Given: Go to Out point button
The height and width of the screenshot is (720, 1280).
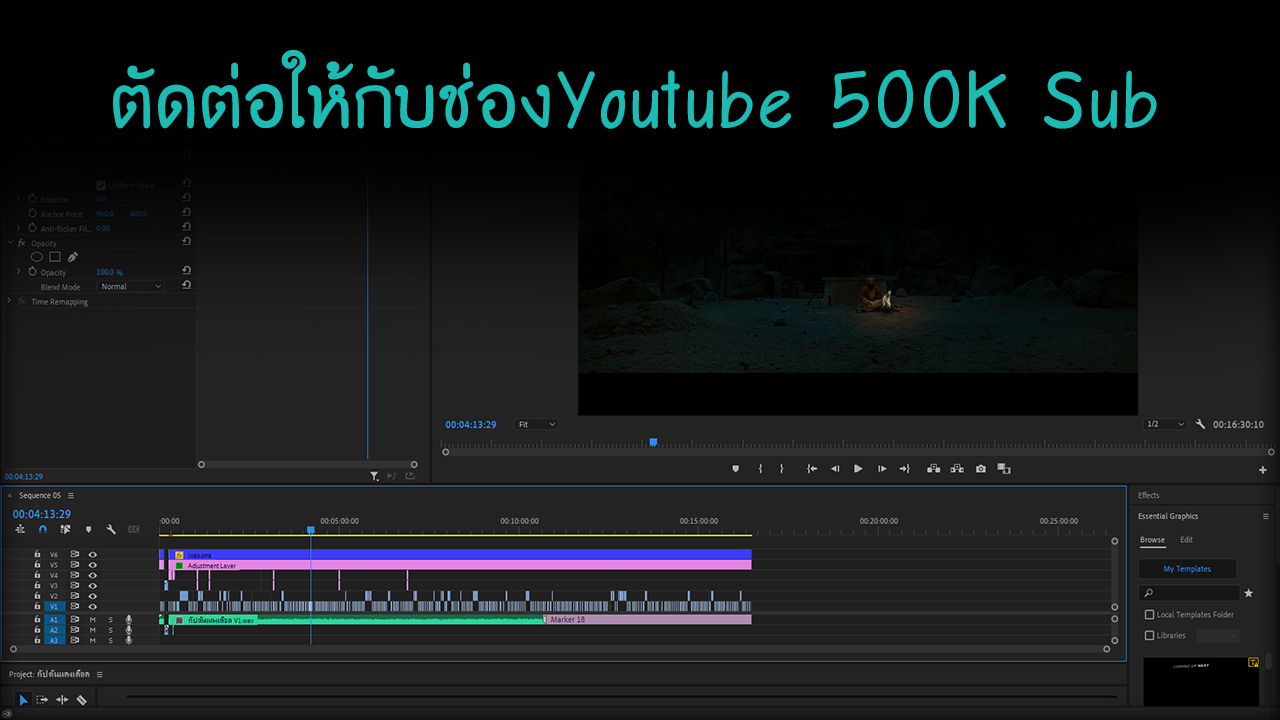Looking at the screenshot, I should 904,468.
